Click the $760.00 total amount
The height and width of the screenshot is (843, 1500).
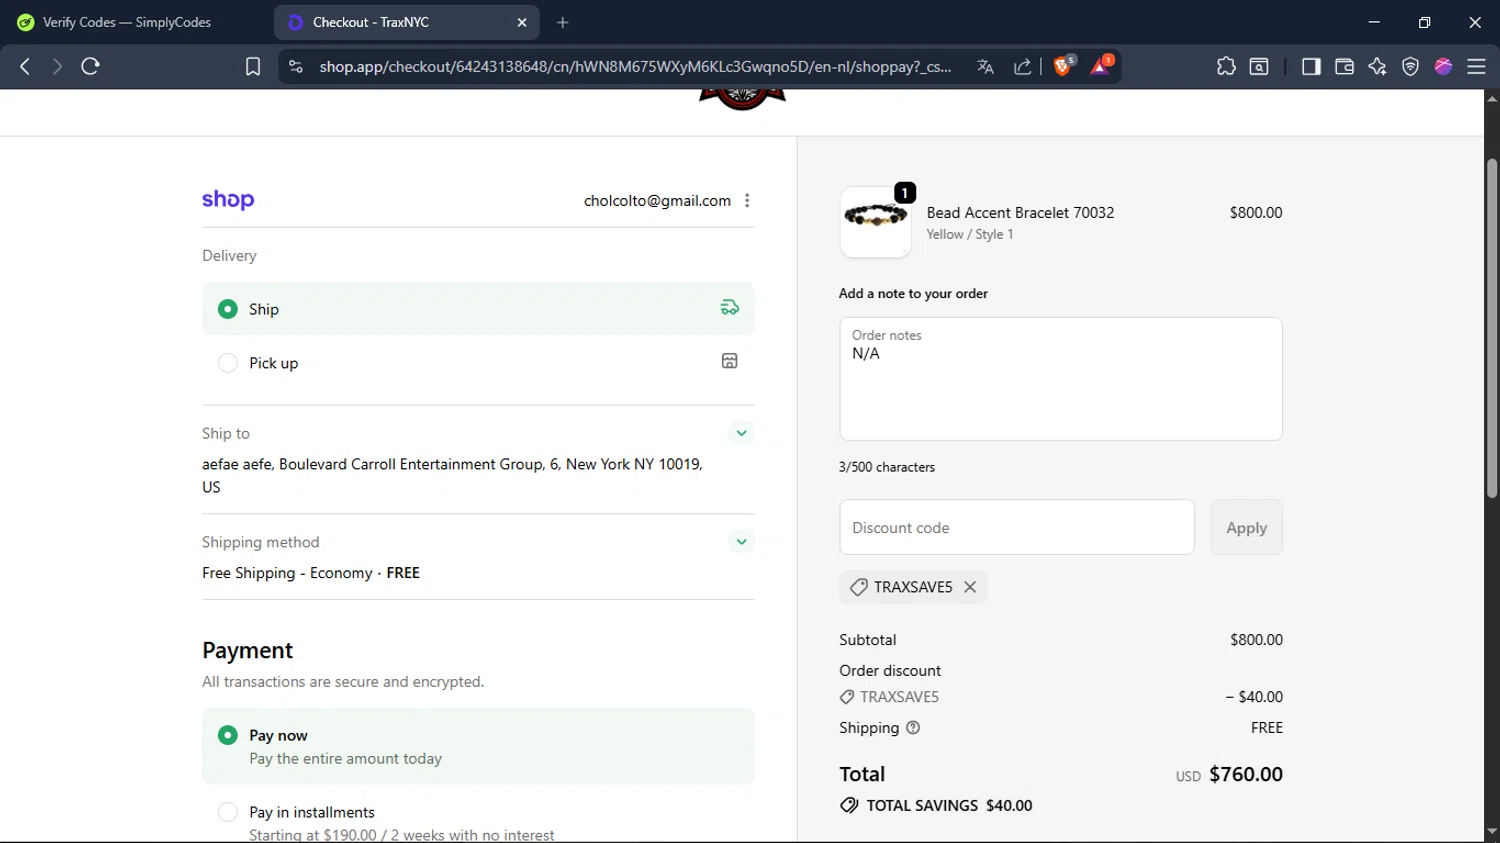[x=1245, y=774]
